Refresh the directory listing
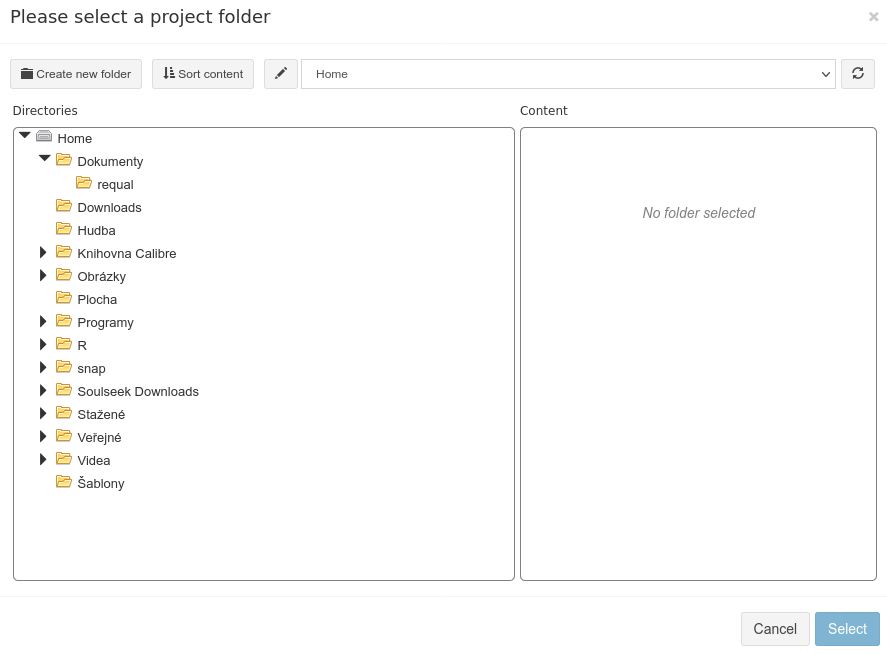This screenshot has width=887, height=655. (858, 74)
